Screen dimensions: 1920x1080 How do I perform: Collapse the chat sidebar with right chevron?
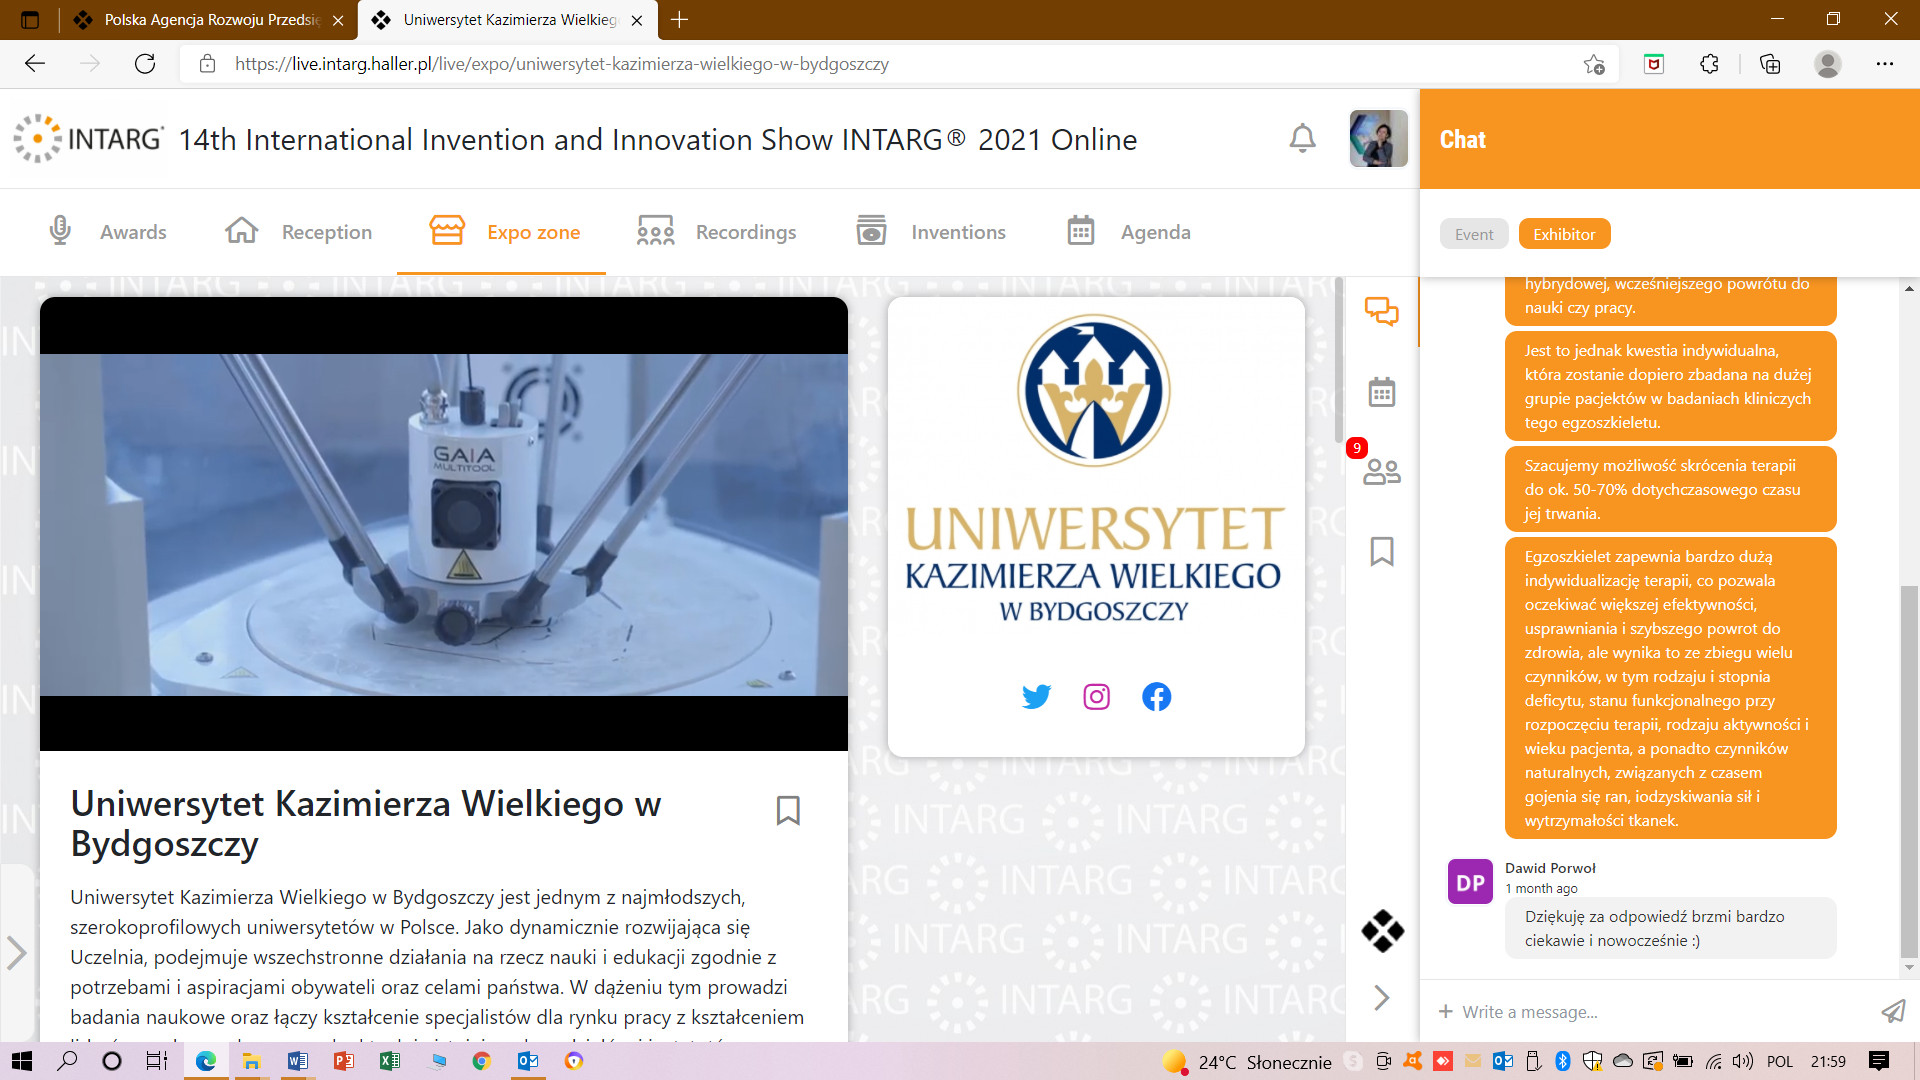[x=1382, y=997]
